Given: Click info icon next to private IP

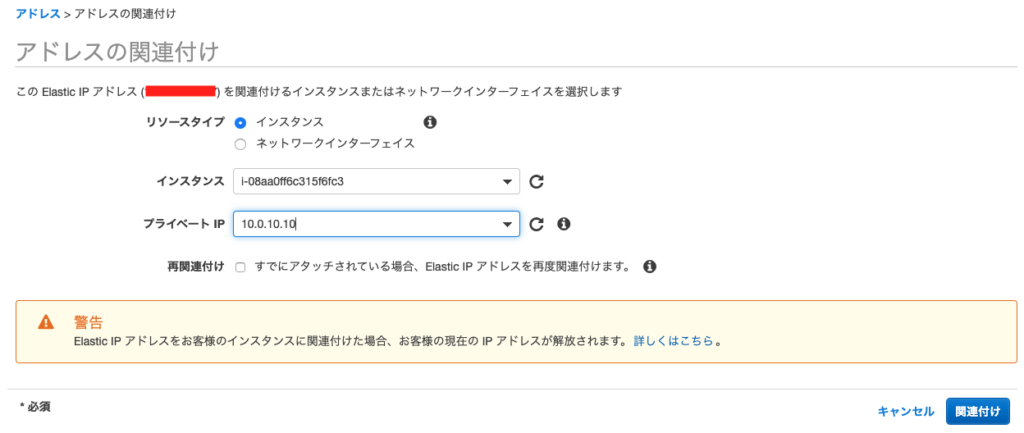Looking at the screenshot, I should coord(563,224).
